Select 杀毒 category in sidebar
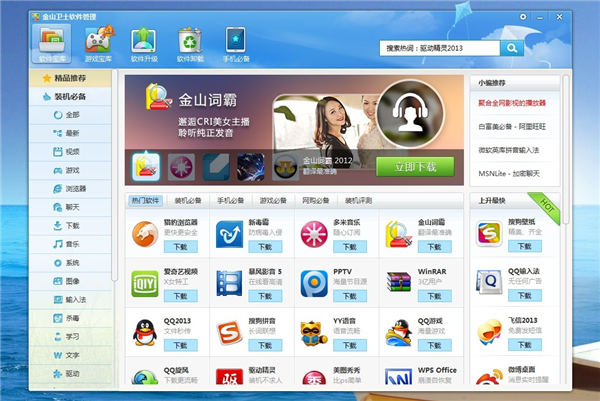This screenshot has height=401, width=600. [72, 318]
